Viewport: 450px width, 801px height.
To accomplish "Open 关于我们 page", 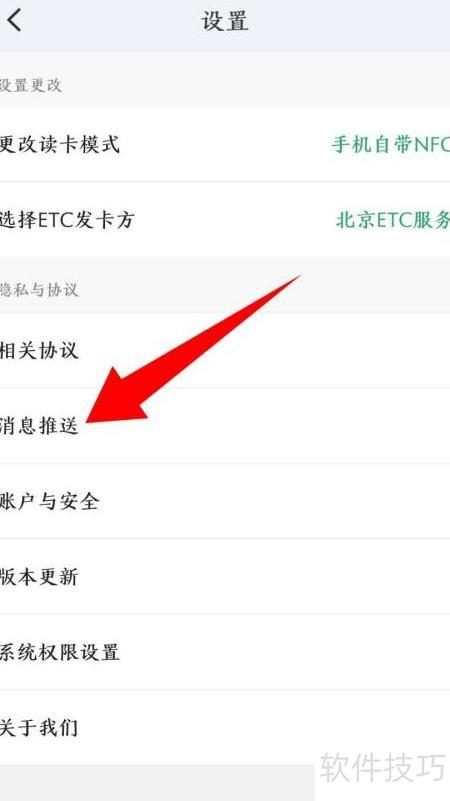I will (225, 727).
